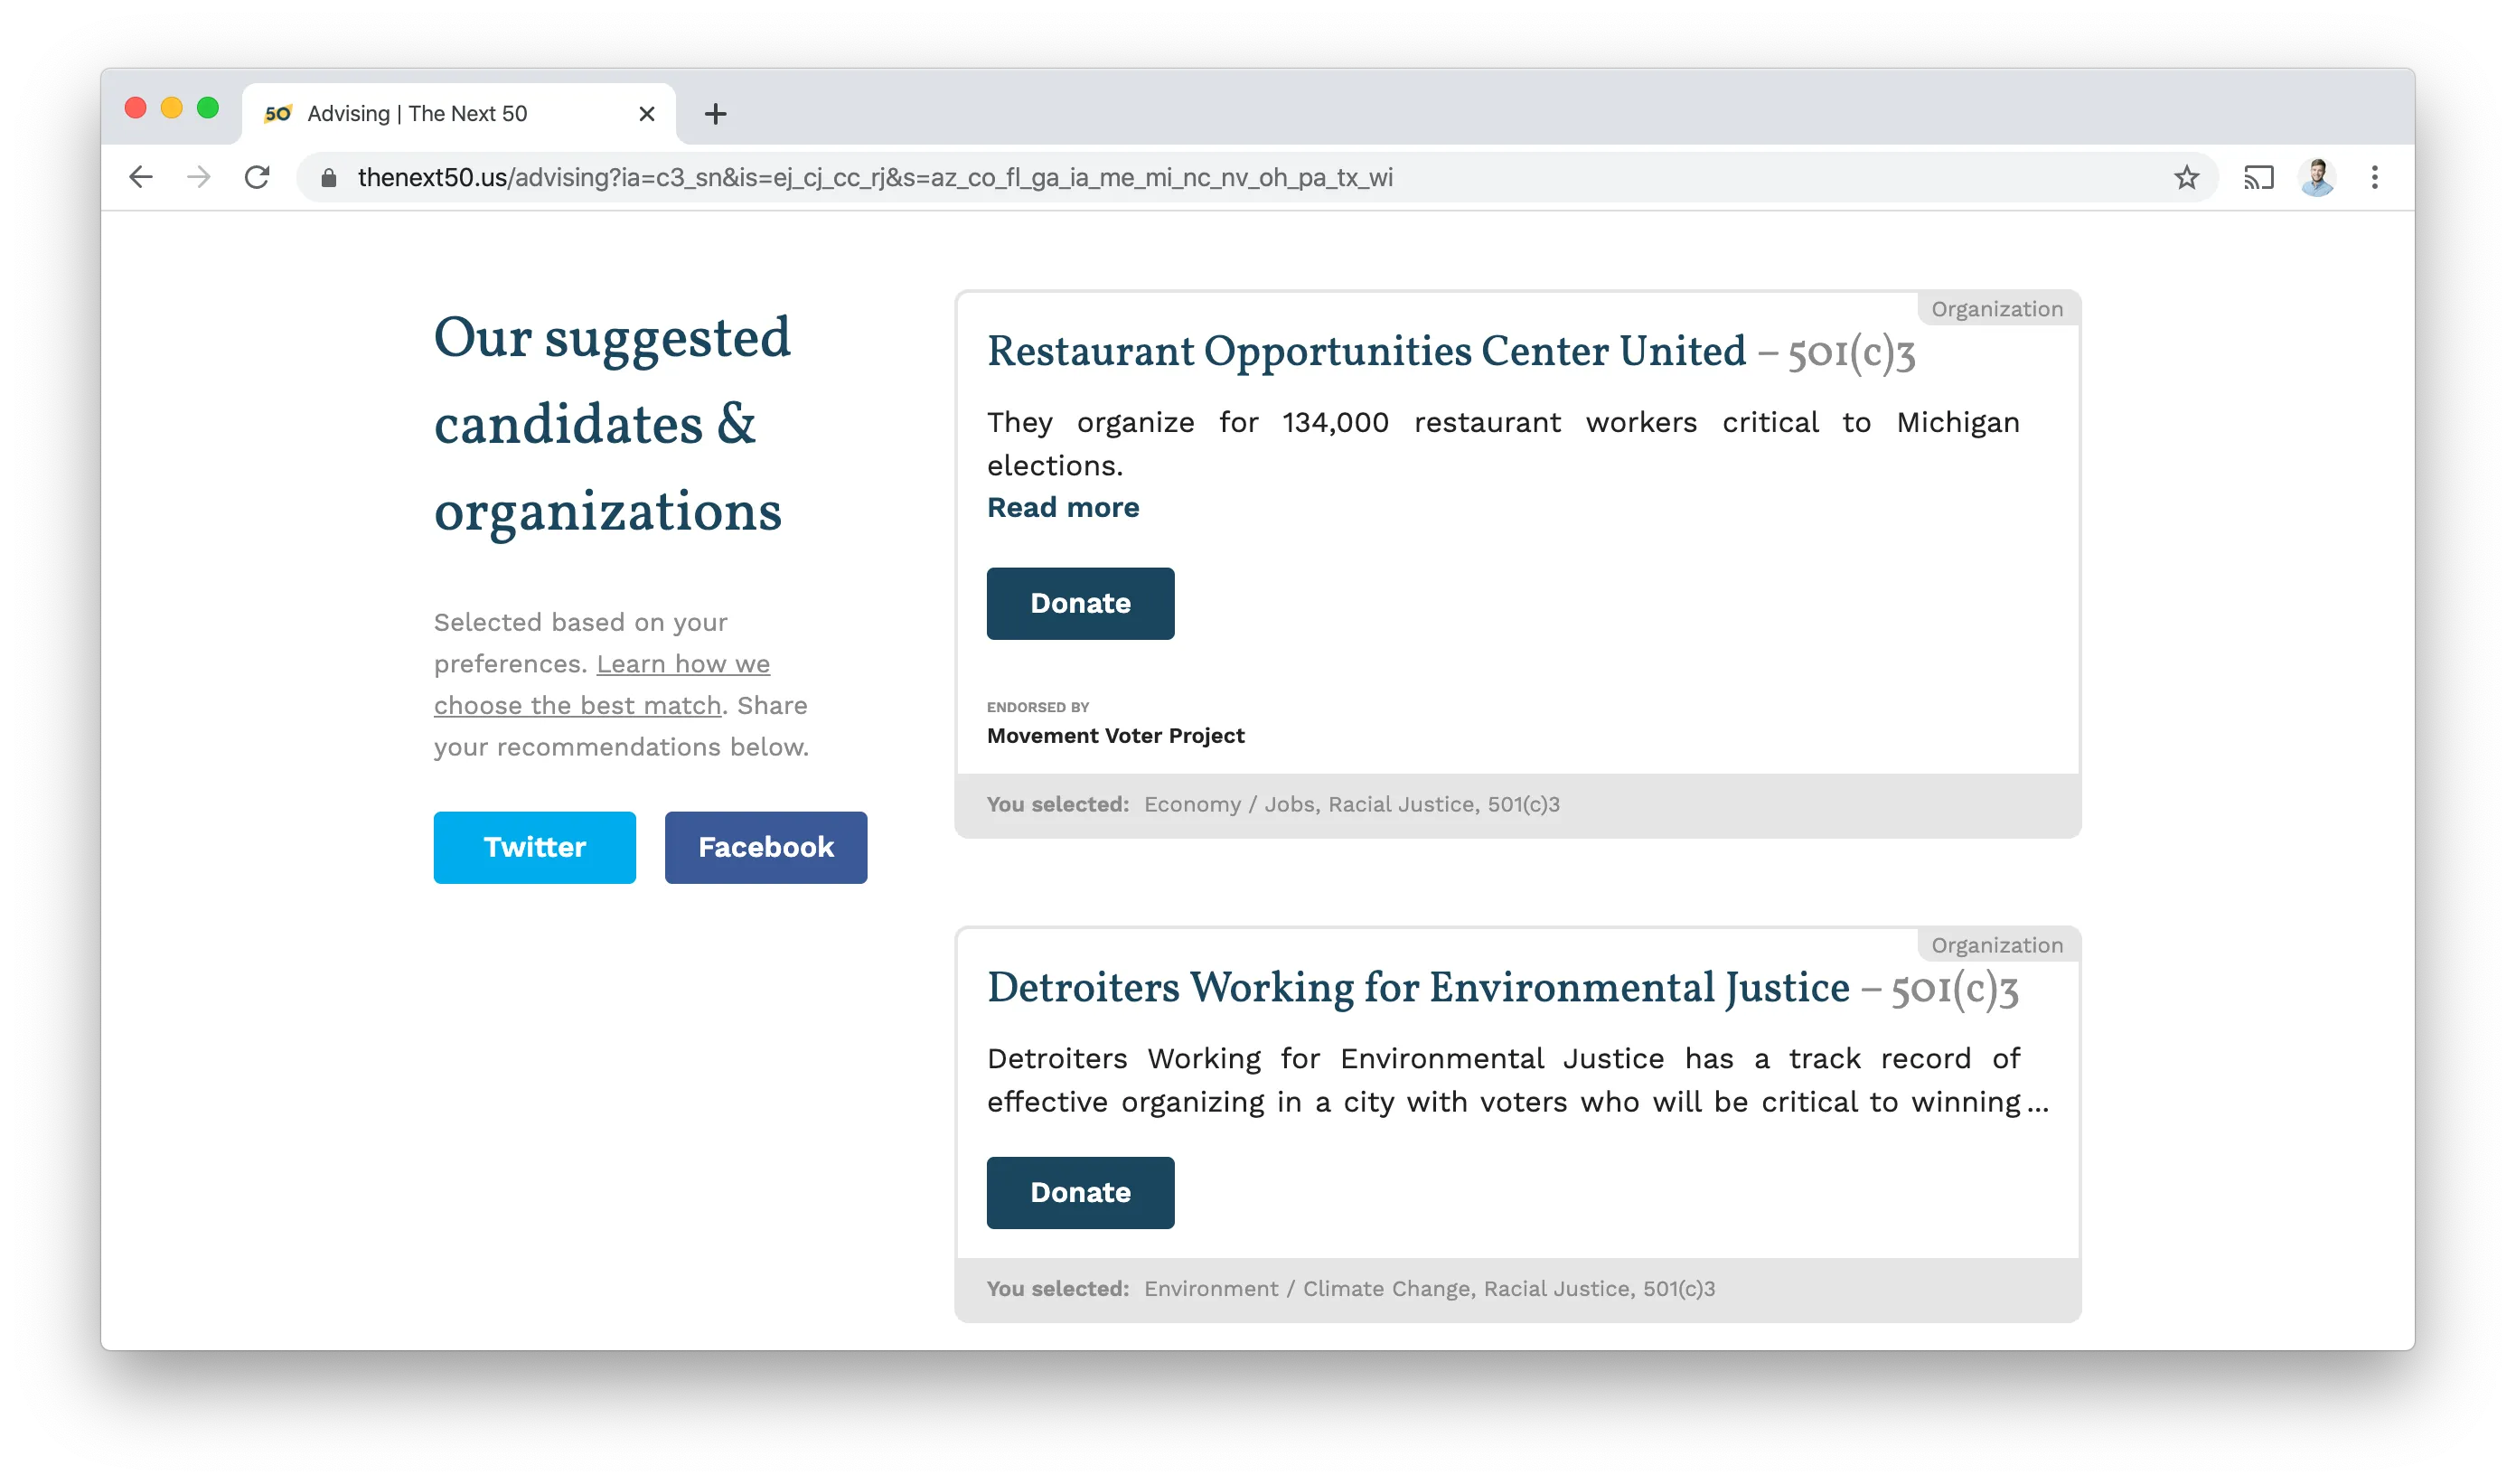Share recommendations on Facebook

point(765,847)
